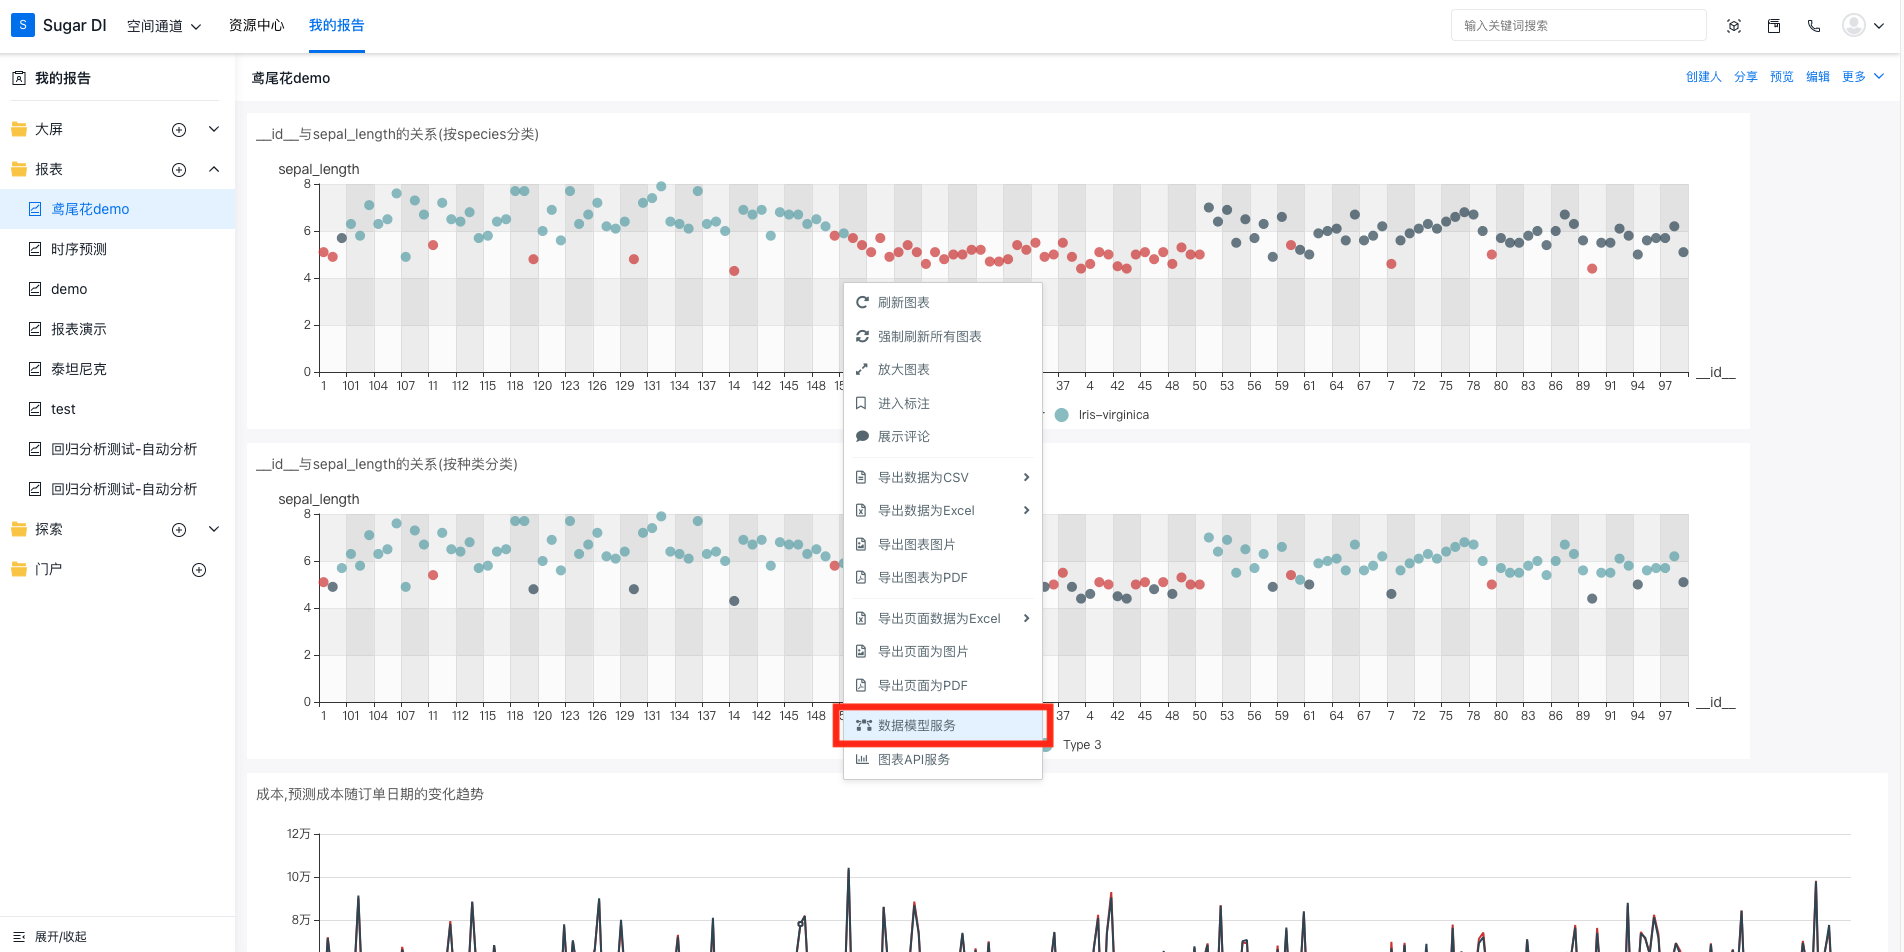
Task: Focus the 输入关键词搜索 search field
Action: pyautogui.click(x=1578, y=26)
